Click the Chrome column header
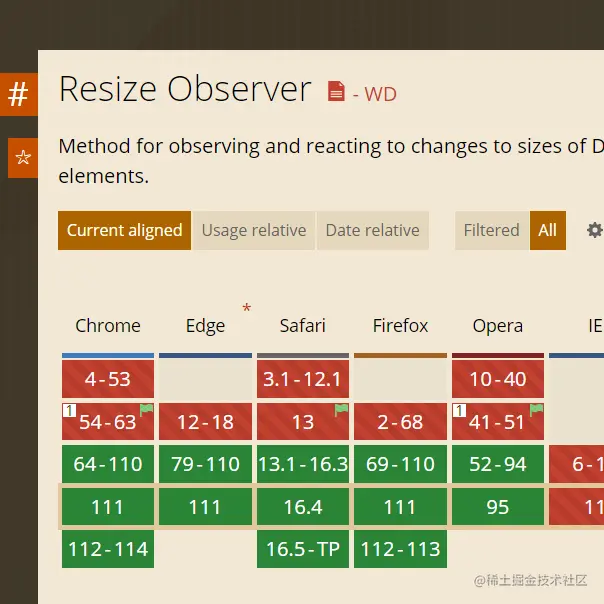This screenshot has width=604, height=604. click(108, 326)
